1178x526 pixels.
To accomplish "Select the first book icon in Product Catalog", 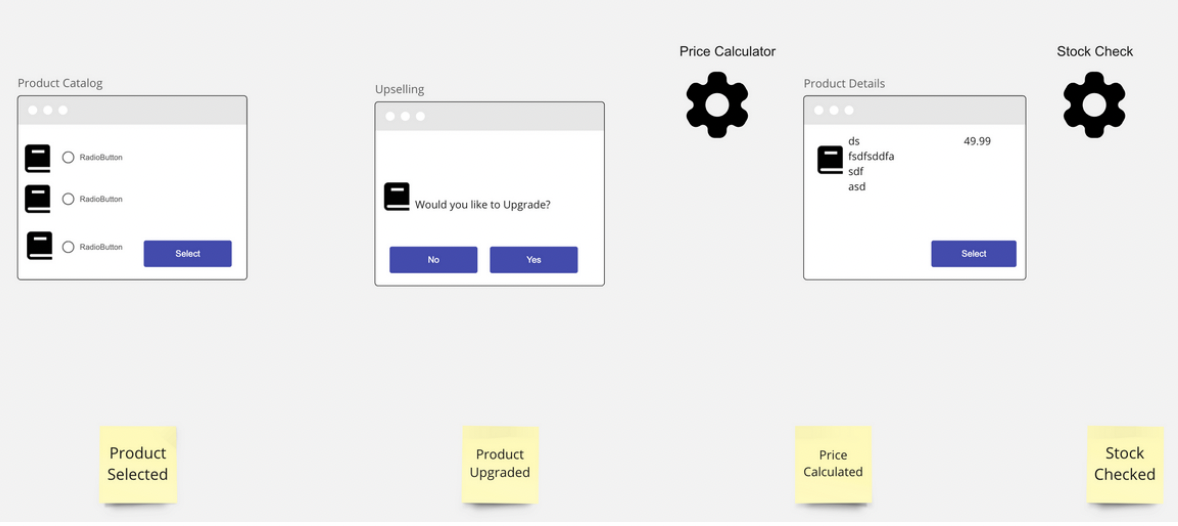I will click(x=38, y=159).
